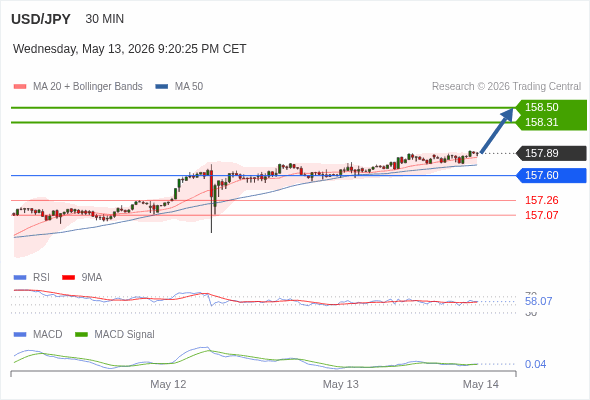Viewport: 590px width, 400px height.
Task: Click the MA 50 legend label
Action: coord(189,87)
